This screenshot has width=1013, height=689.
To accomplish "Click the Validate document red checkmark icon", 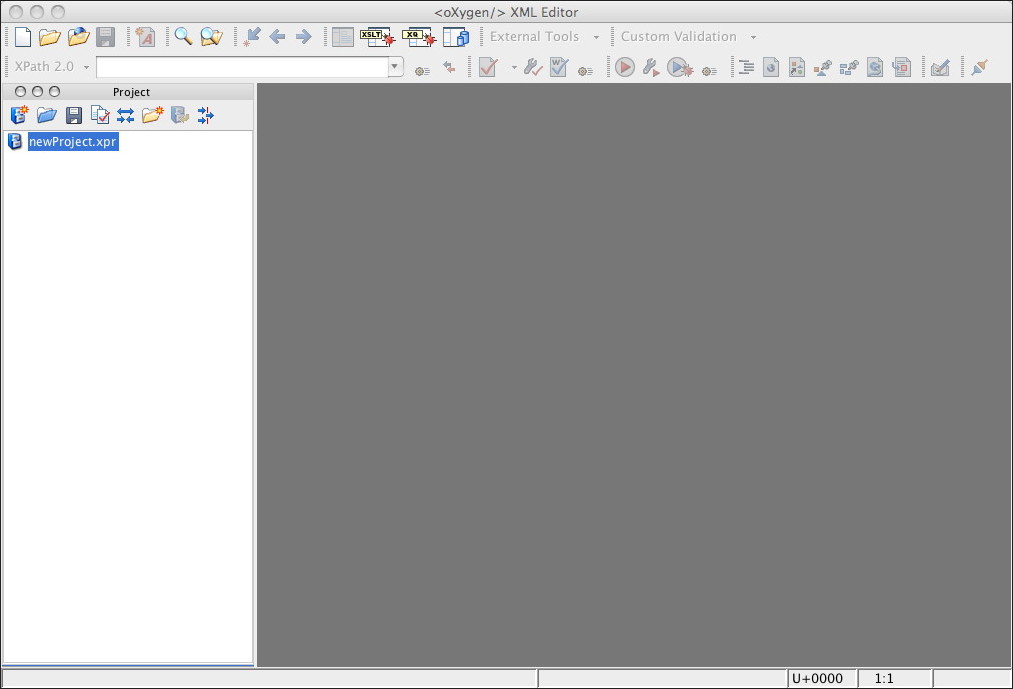I will point(488,67).
